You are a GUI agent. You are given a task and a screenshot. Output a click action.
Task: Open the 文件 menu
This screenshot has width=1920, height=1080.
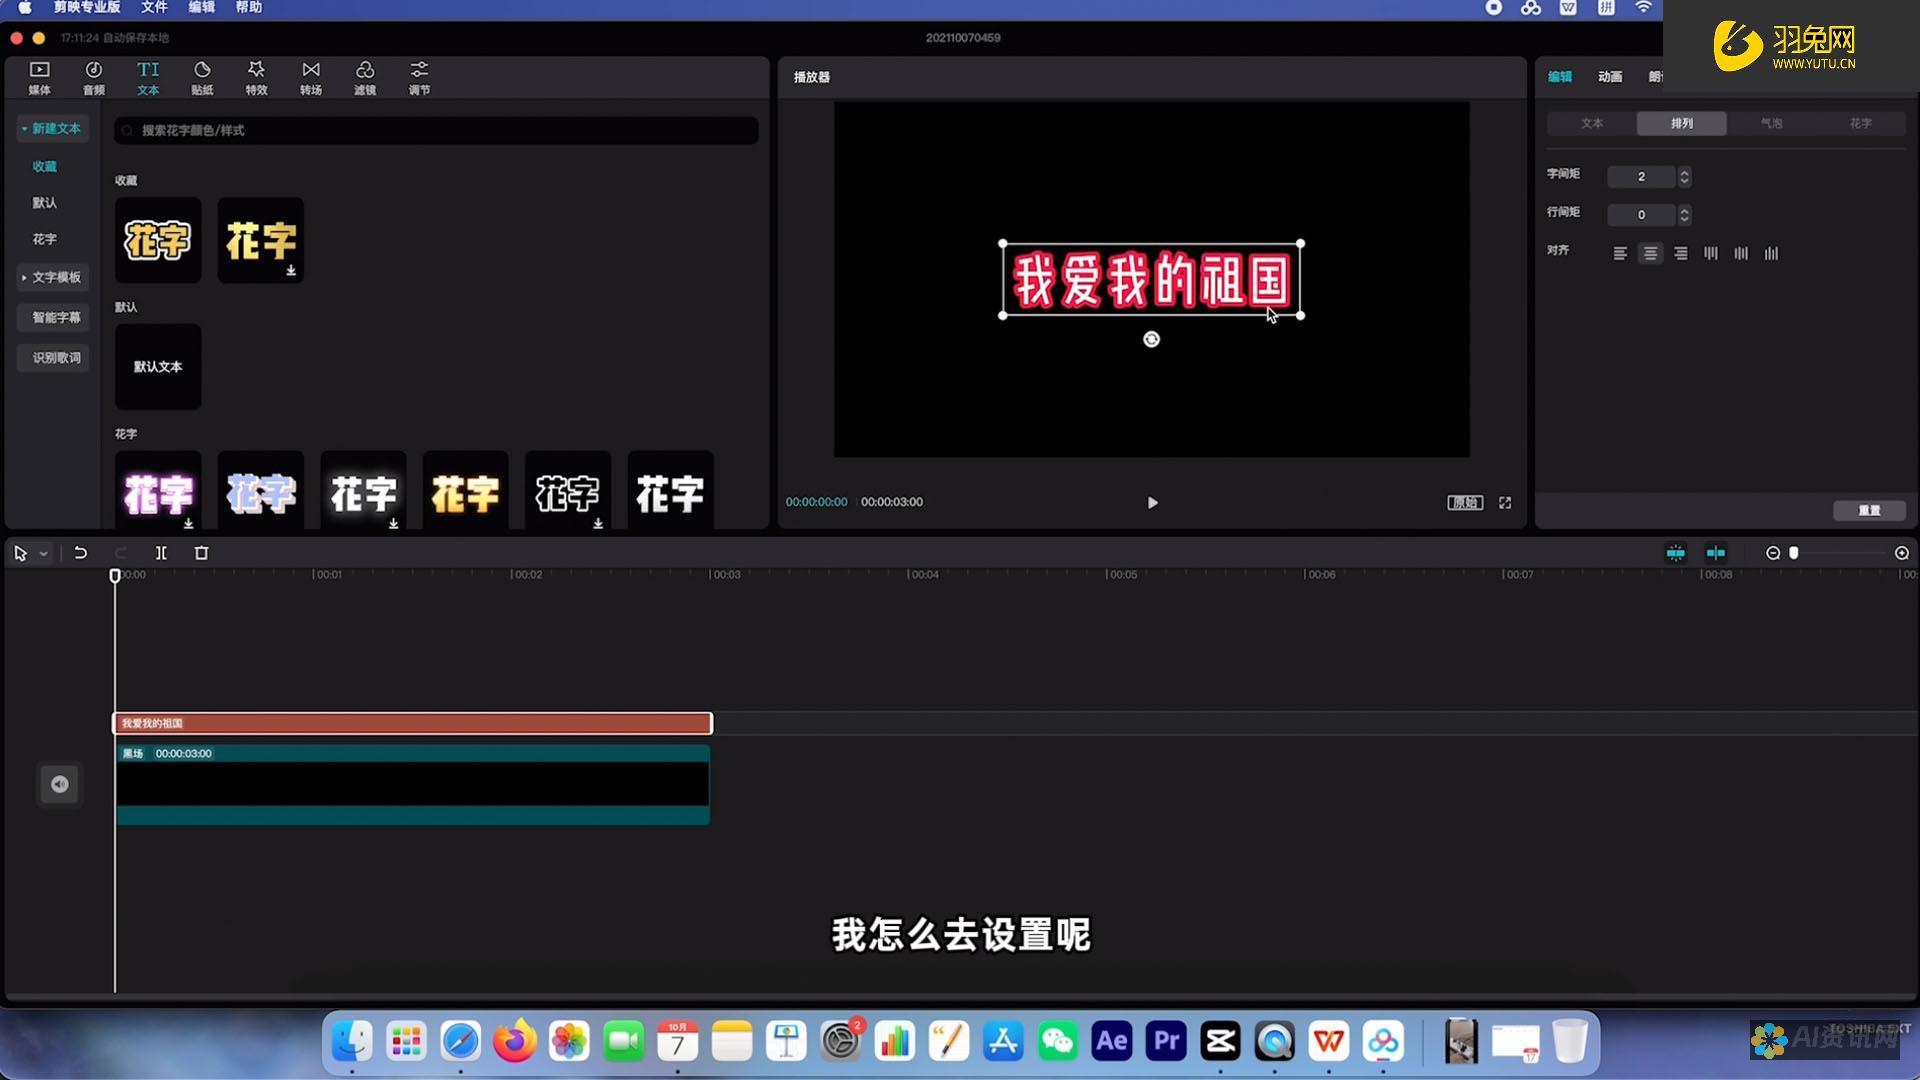(154, 8)
